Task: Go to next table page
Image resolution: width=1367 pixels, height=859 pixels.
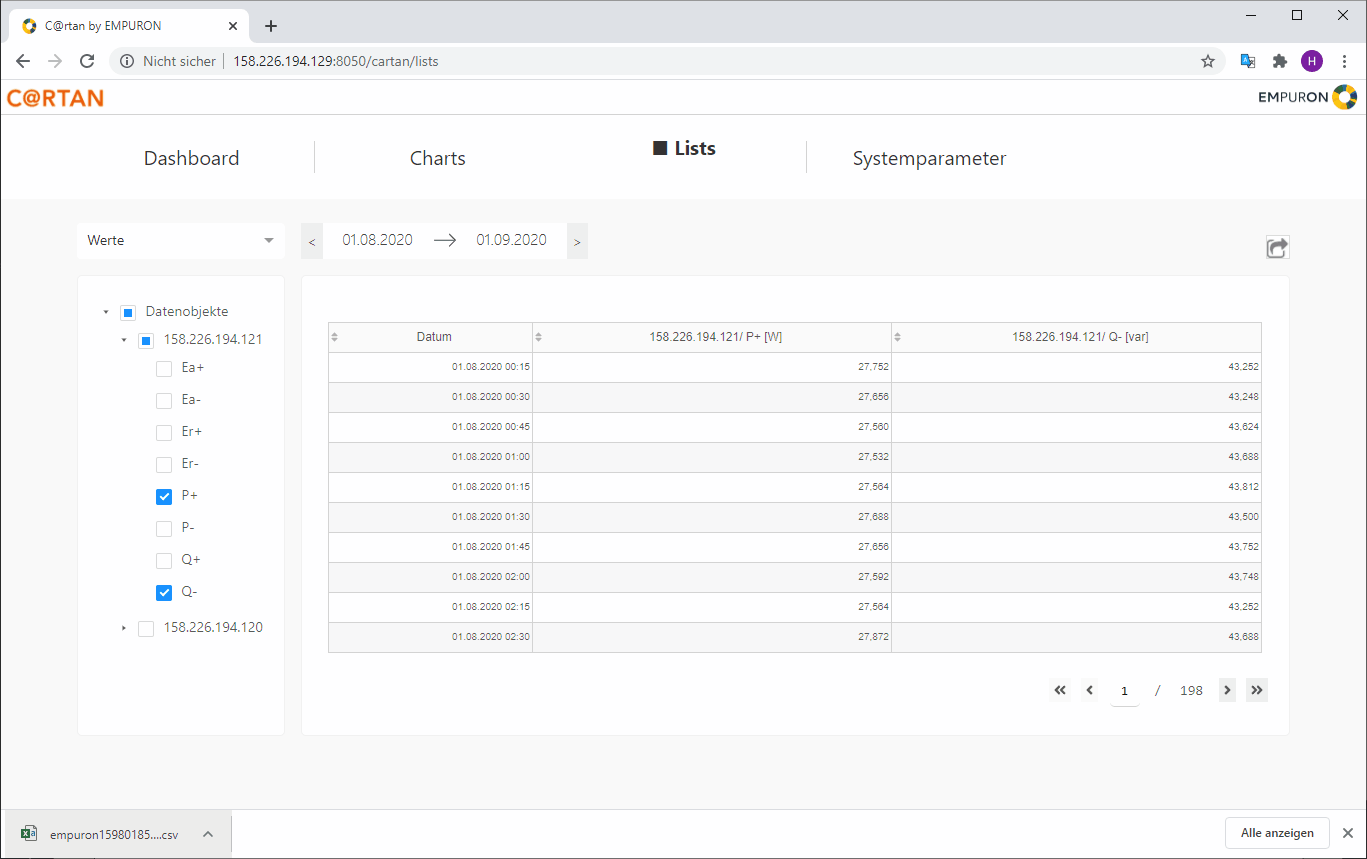Action: pos(1227,690)
